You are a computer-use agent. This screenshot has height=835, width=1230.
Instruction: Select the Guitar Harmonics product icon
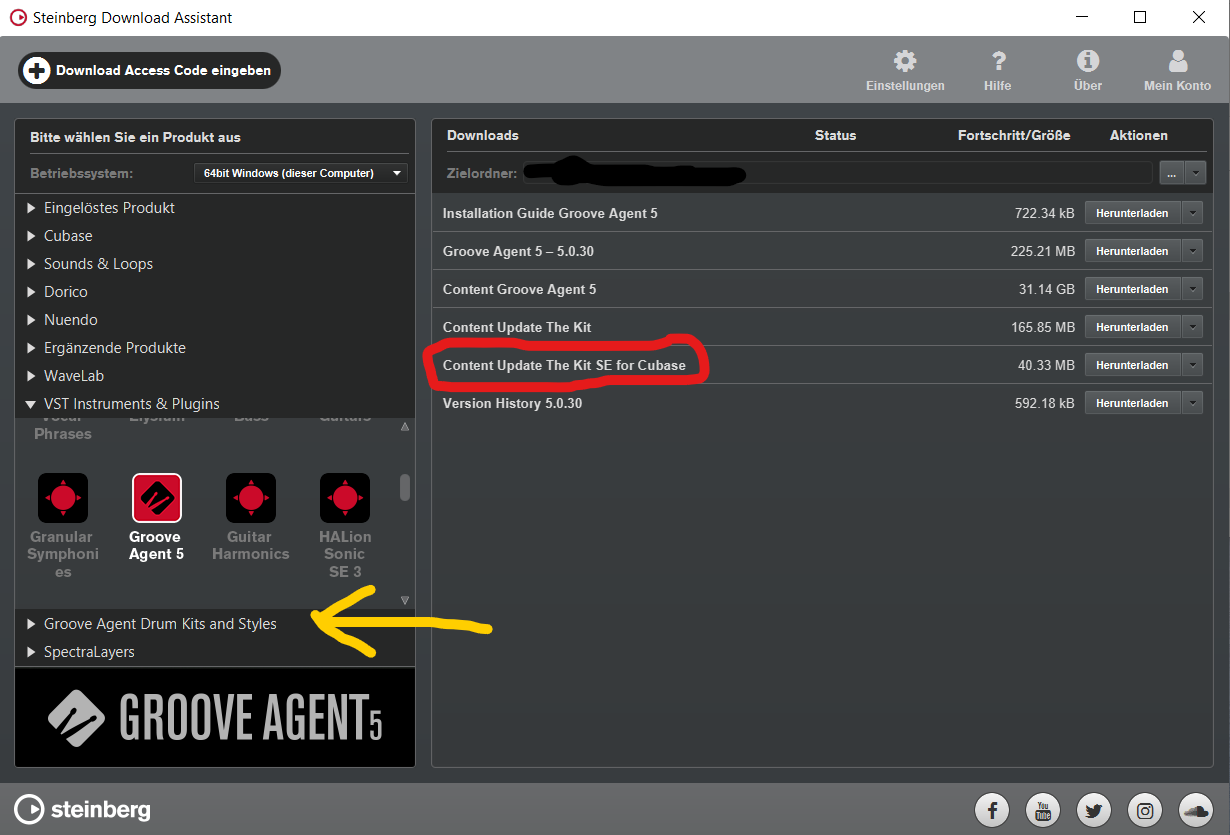[x=251, y=498]
